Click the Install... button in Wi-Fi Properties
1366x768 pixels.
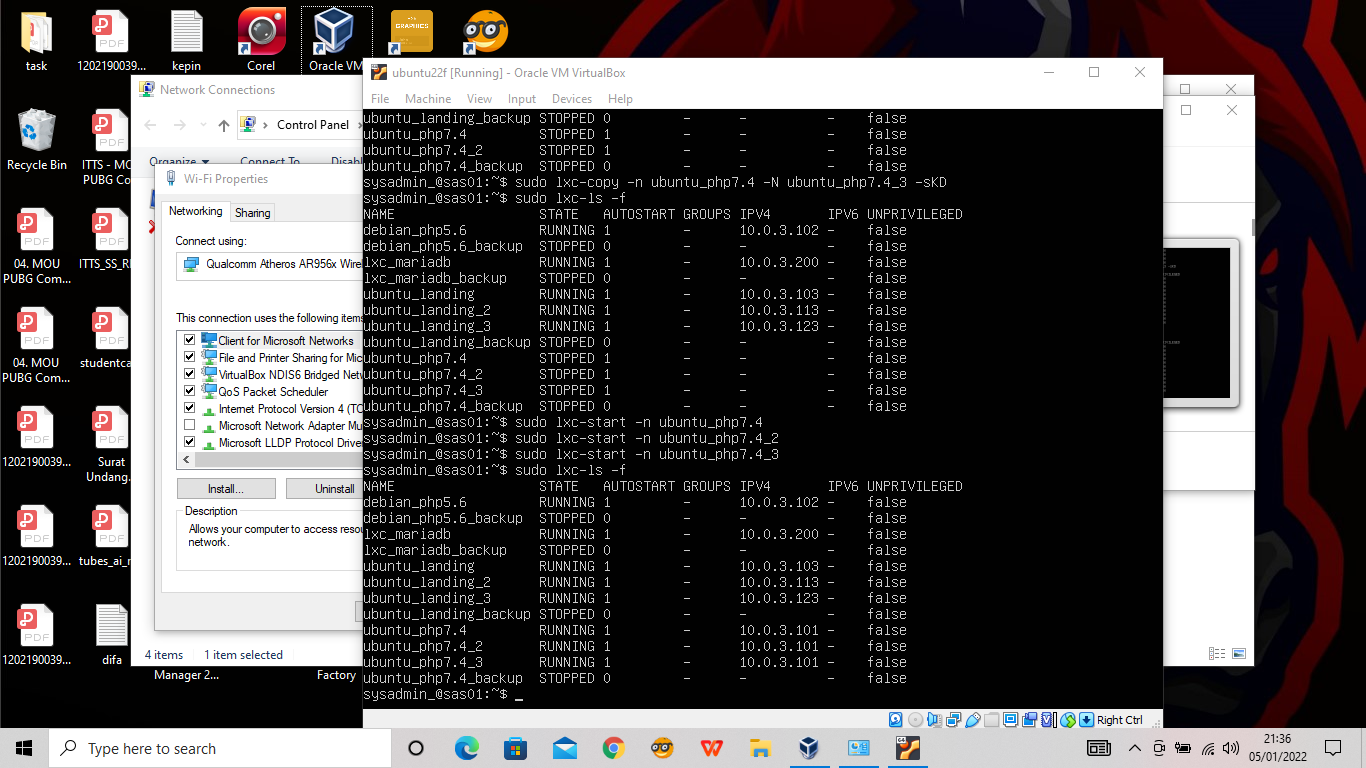tap(226, 489)
